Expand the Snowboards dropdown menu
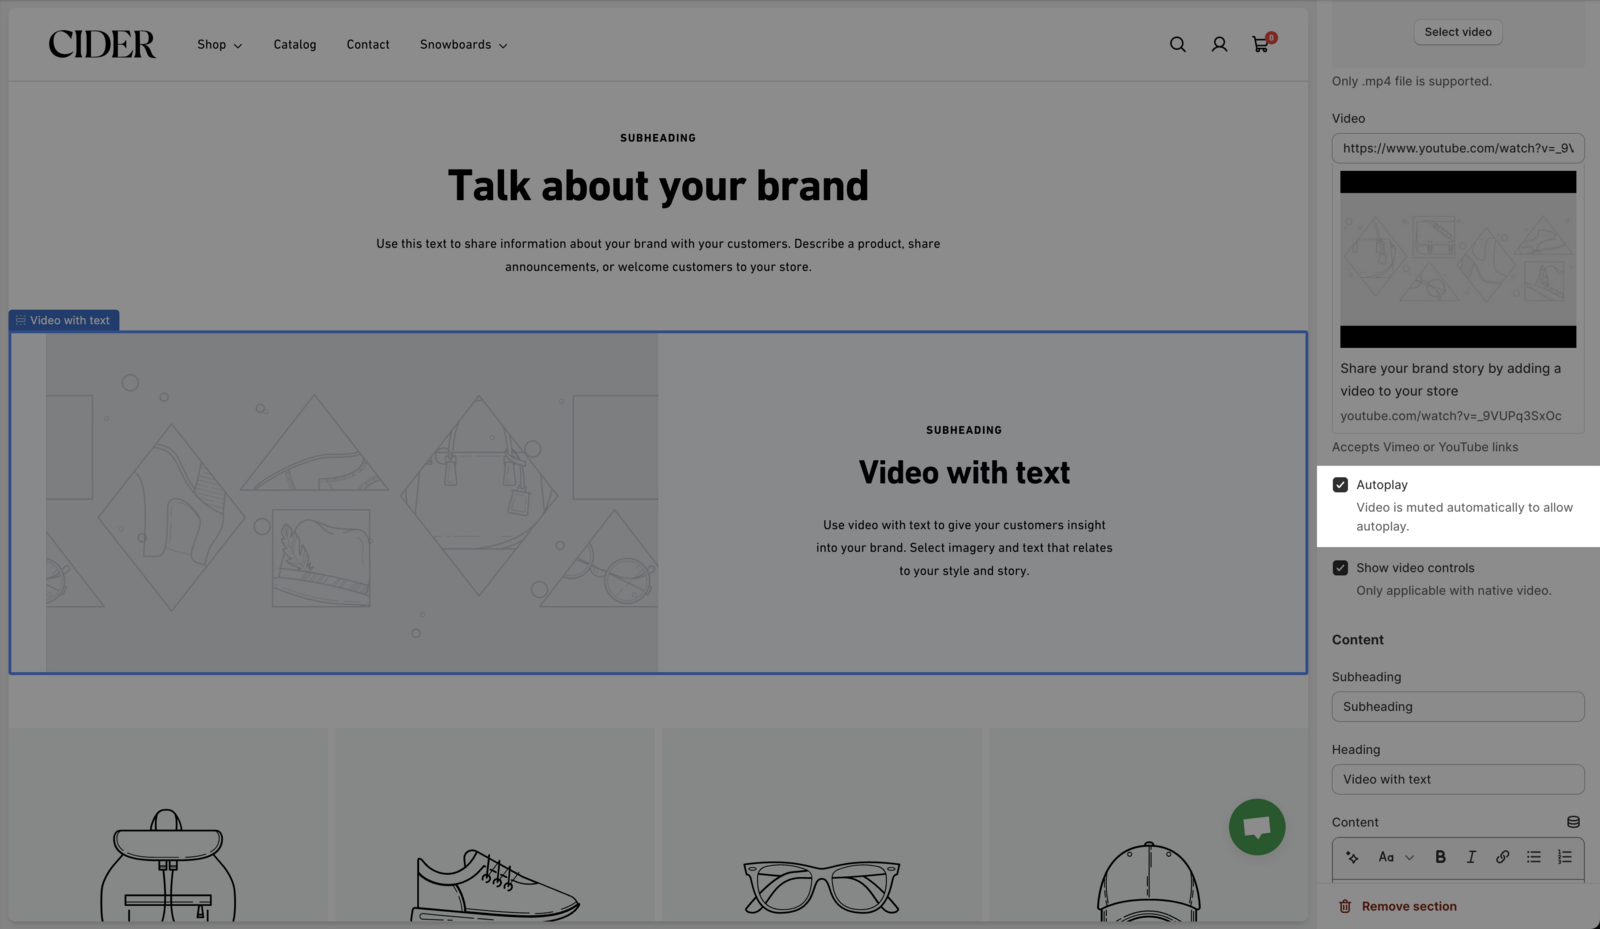Image resolution: width=1600 pixels, height=929 pixels. click(x=463, y=45)
